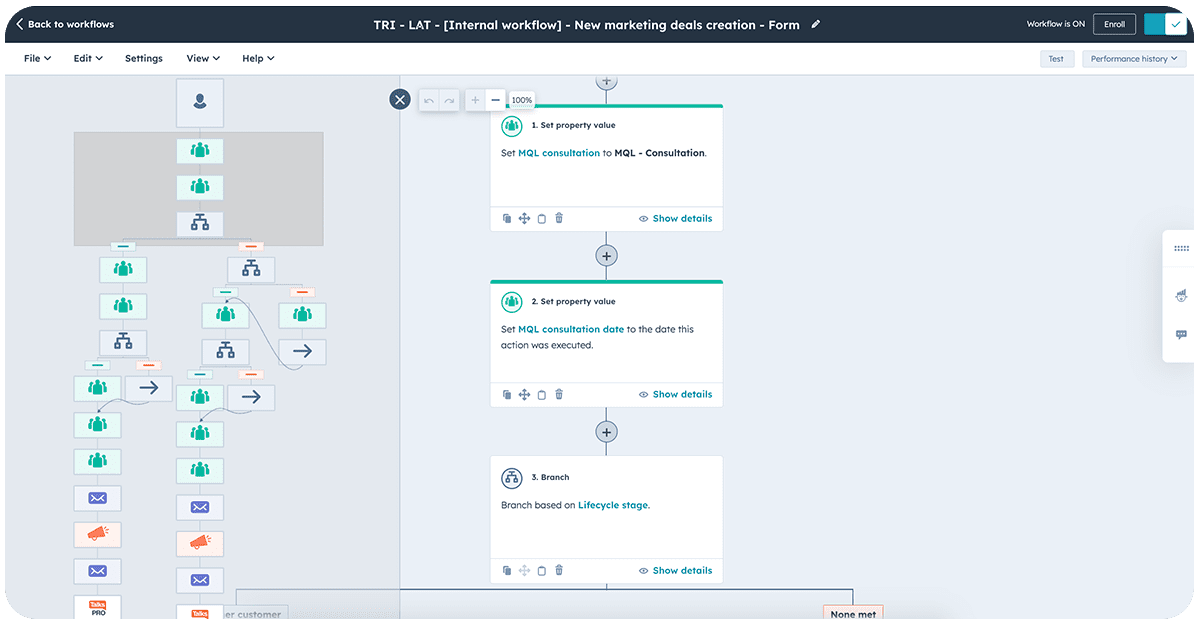Viewport: 1200px width, 625px height.
Task: Close the minimap panel with X button
Action: click(x=400, y=99)
